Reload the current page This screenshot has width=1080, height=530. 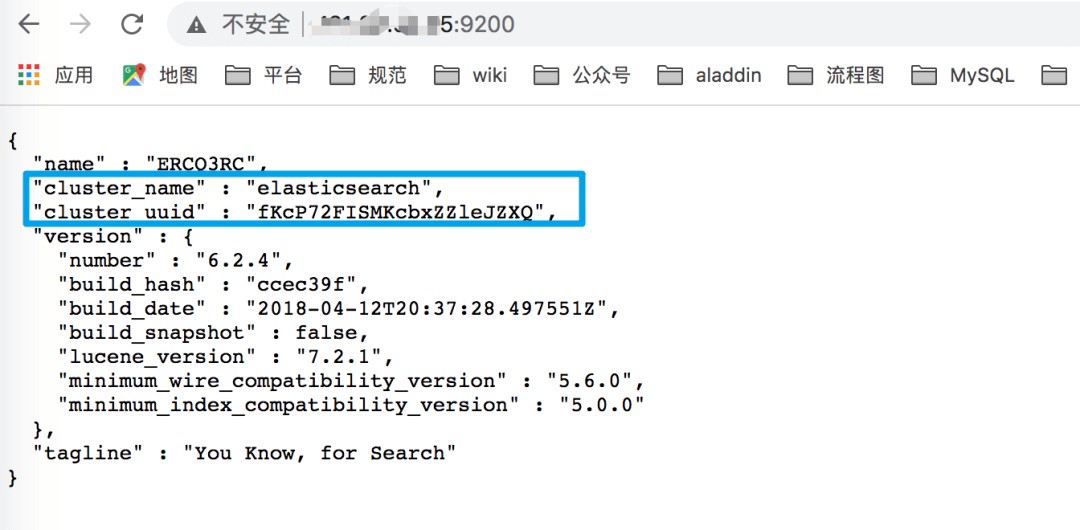131,24
